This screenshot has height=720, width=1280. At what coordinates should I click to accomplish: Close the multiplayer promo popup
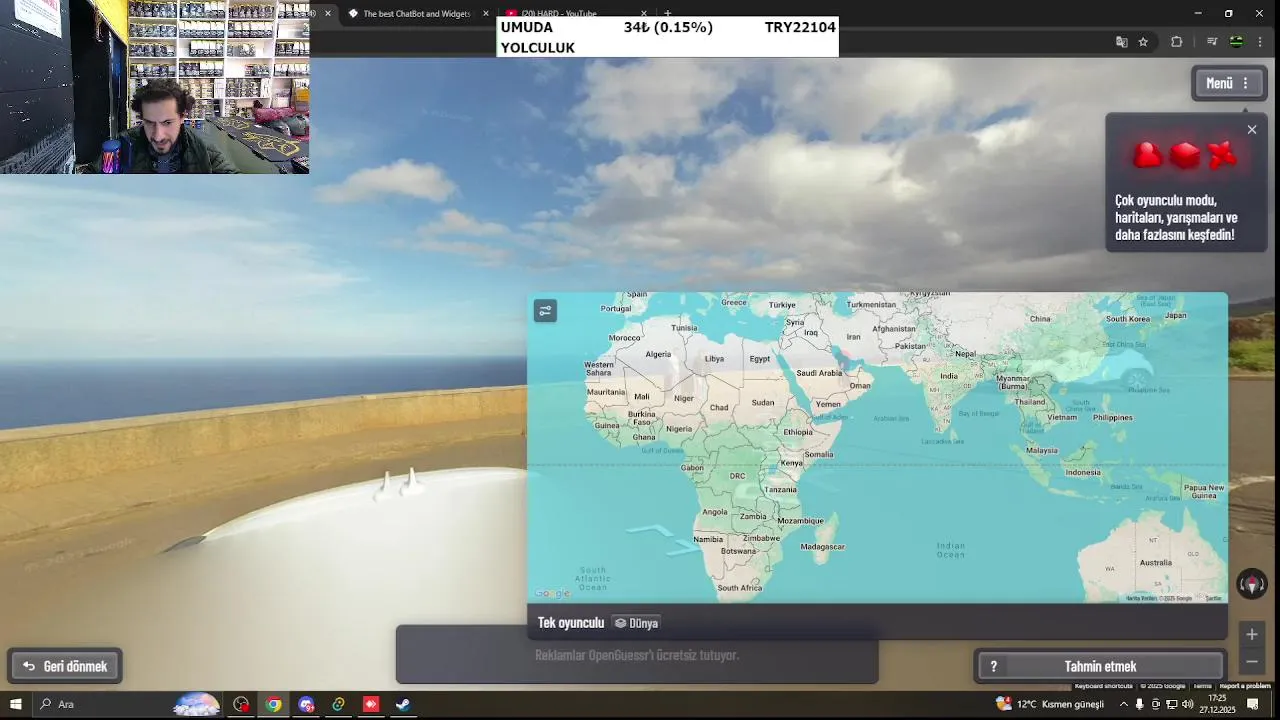click(x=1252, y=130)
